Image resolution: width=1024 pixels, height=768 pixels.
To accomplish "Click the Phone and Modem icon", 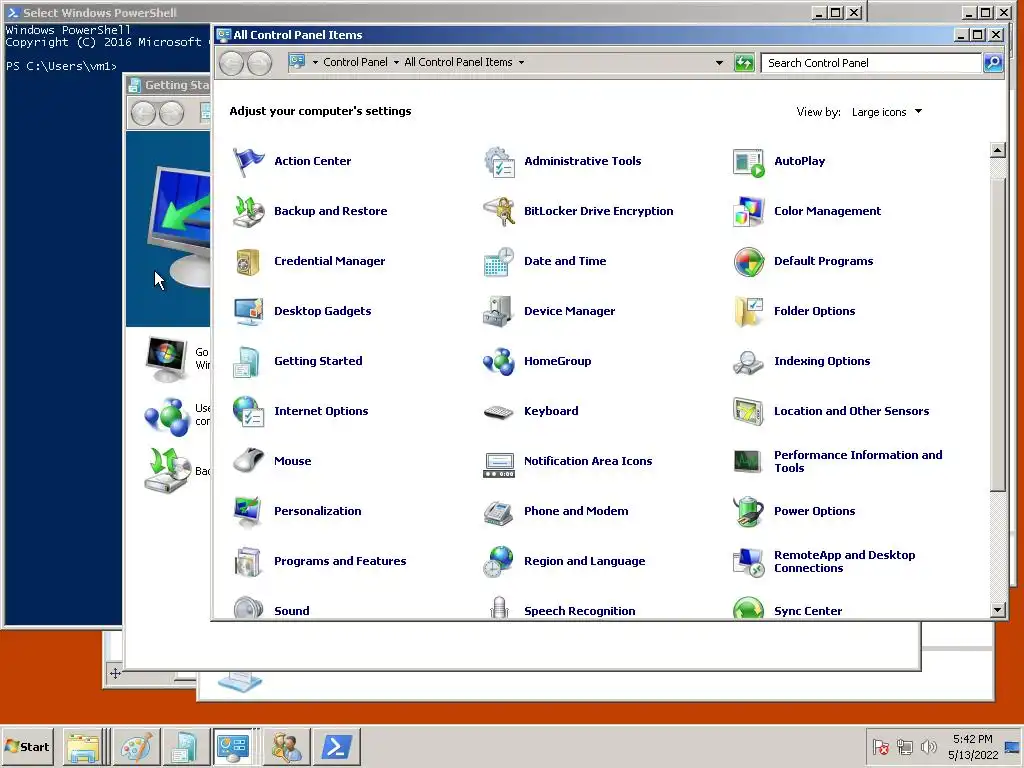I will (x=499, y=511).
